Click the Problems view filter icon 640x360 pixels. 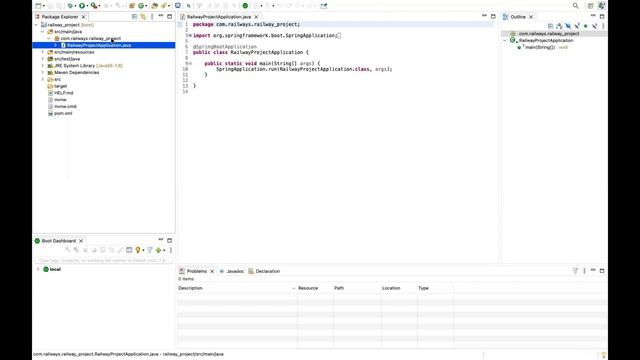tap(575, 271)
